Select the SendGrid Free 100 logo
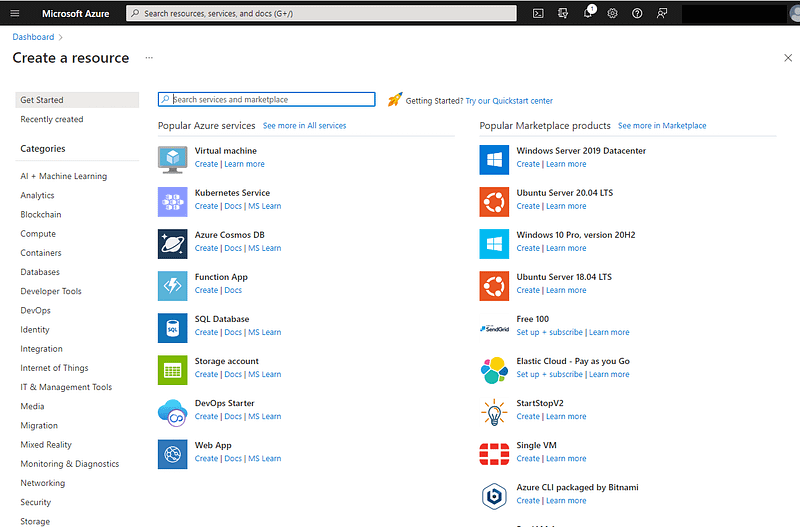 494,329
